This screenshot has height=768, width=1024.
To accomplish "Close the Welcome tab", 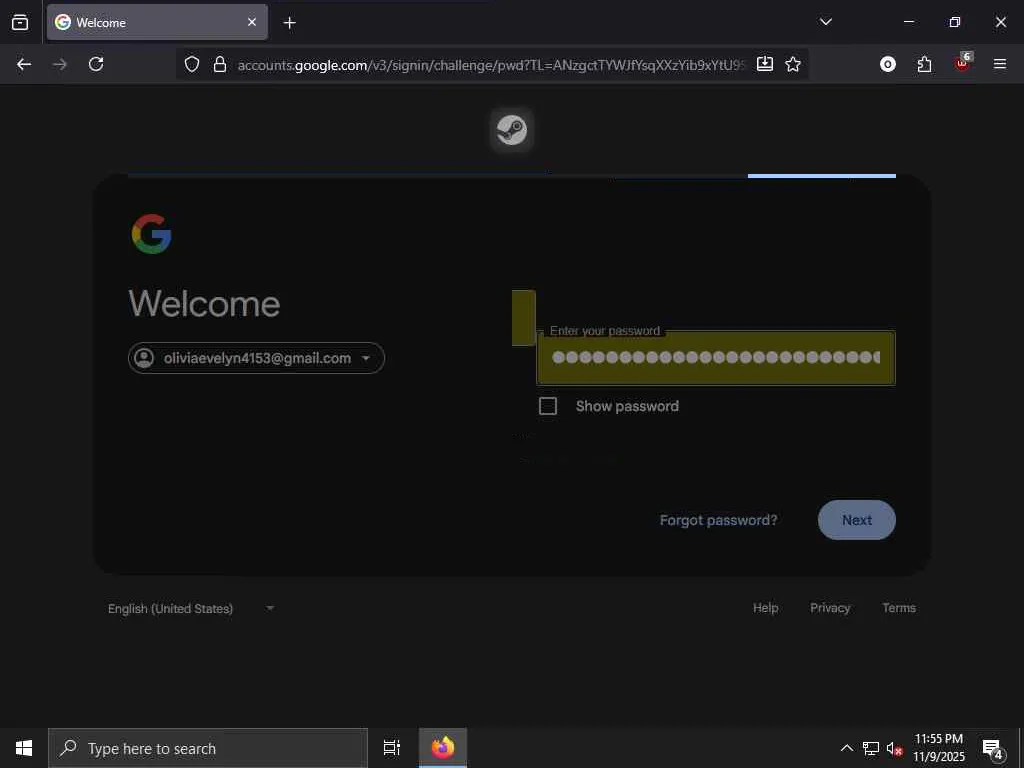I will (251, 22).
